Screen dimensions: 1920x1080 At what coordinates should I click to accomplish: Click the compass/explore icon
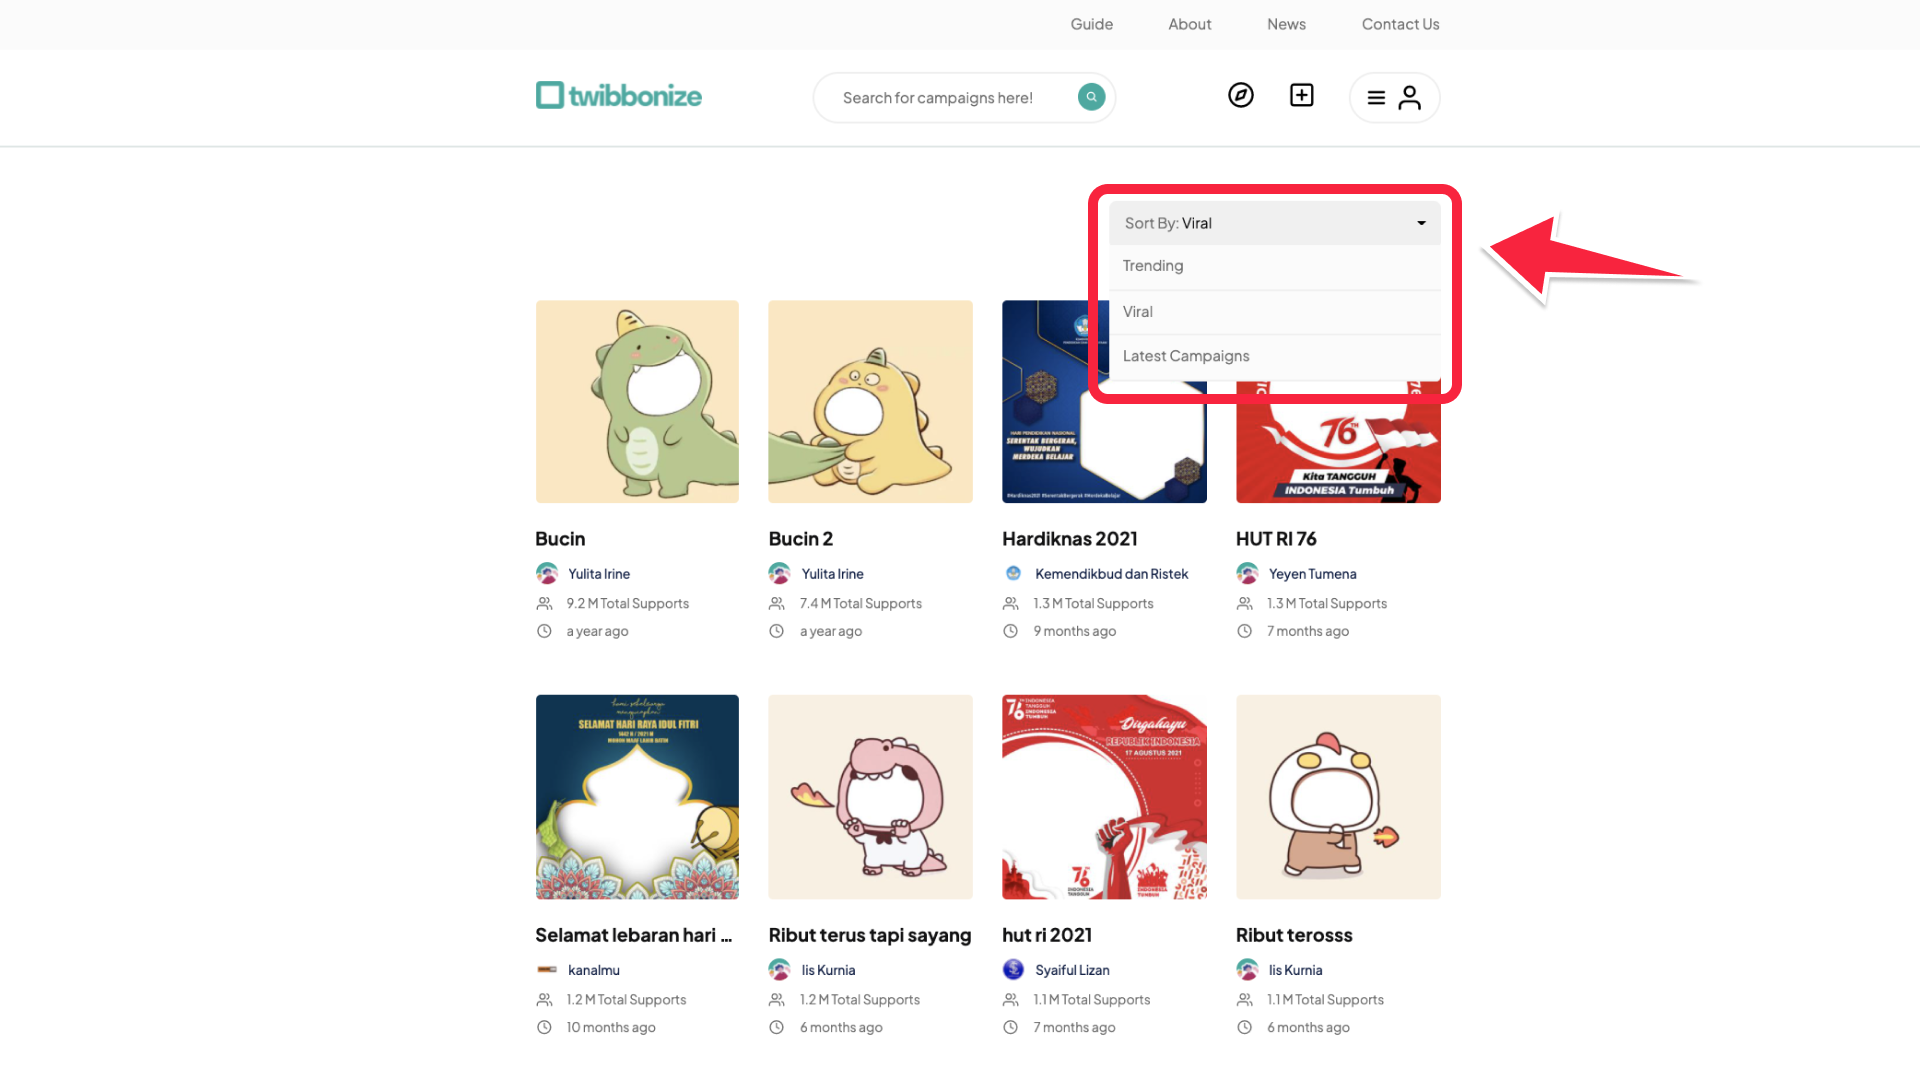point(1241,94)
